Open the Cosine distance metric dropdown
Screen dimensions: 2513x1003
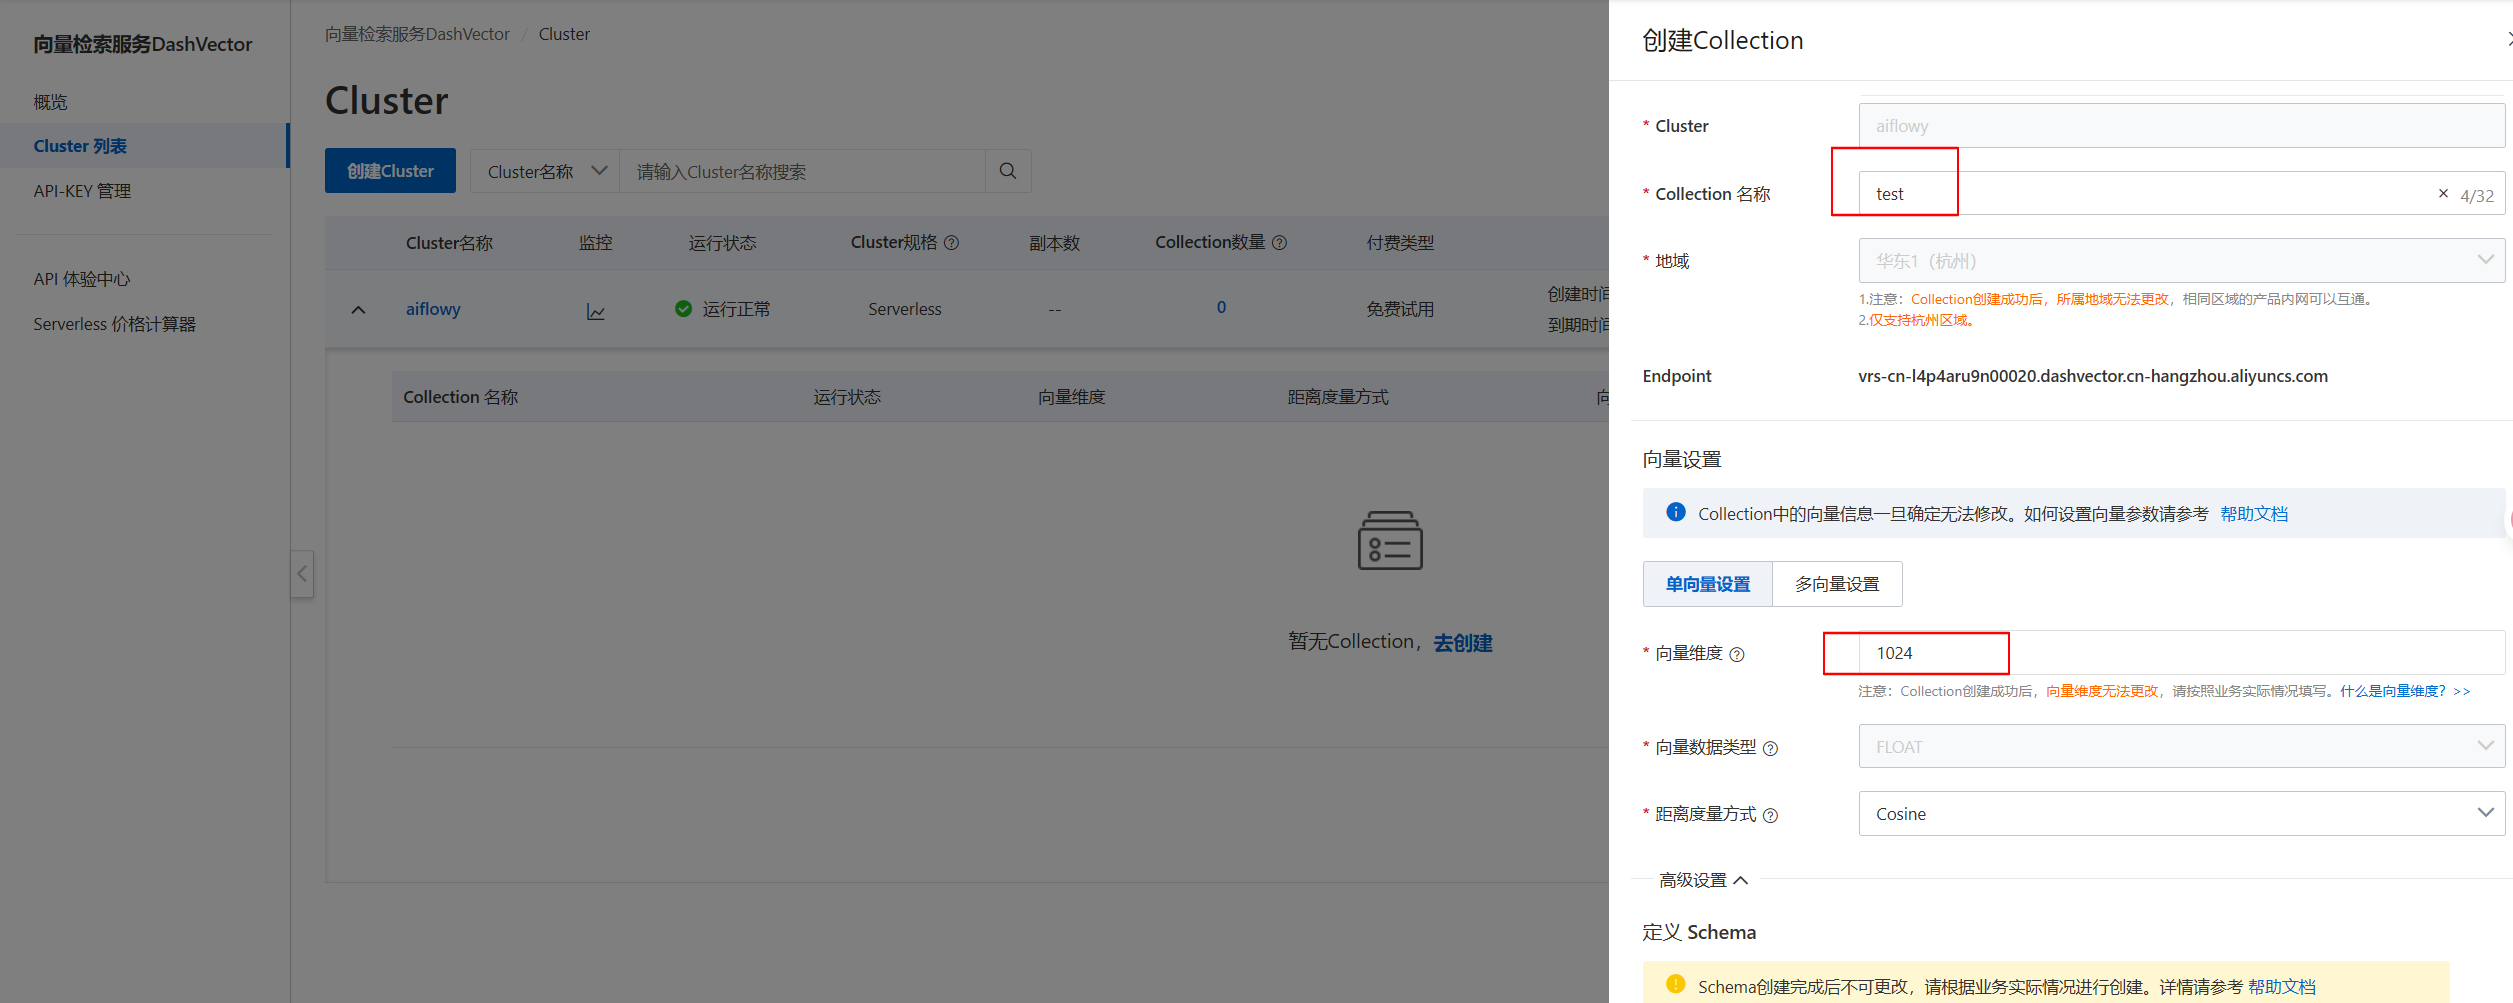point(2180,814)
